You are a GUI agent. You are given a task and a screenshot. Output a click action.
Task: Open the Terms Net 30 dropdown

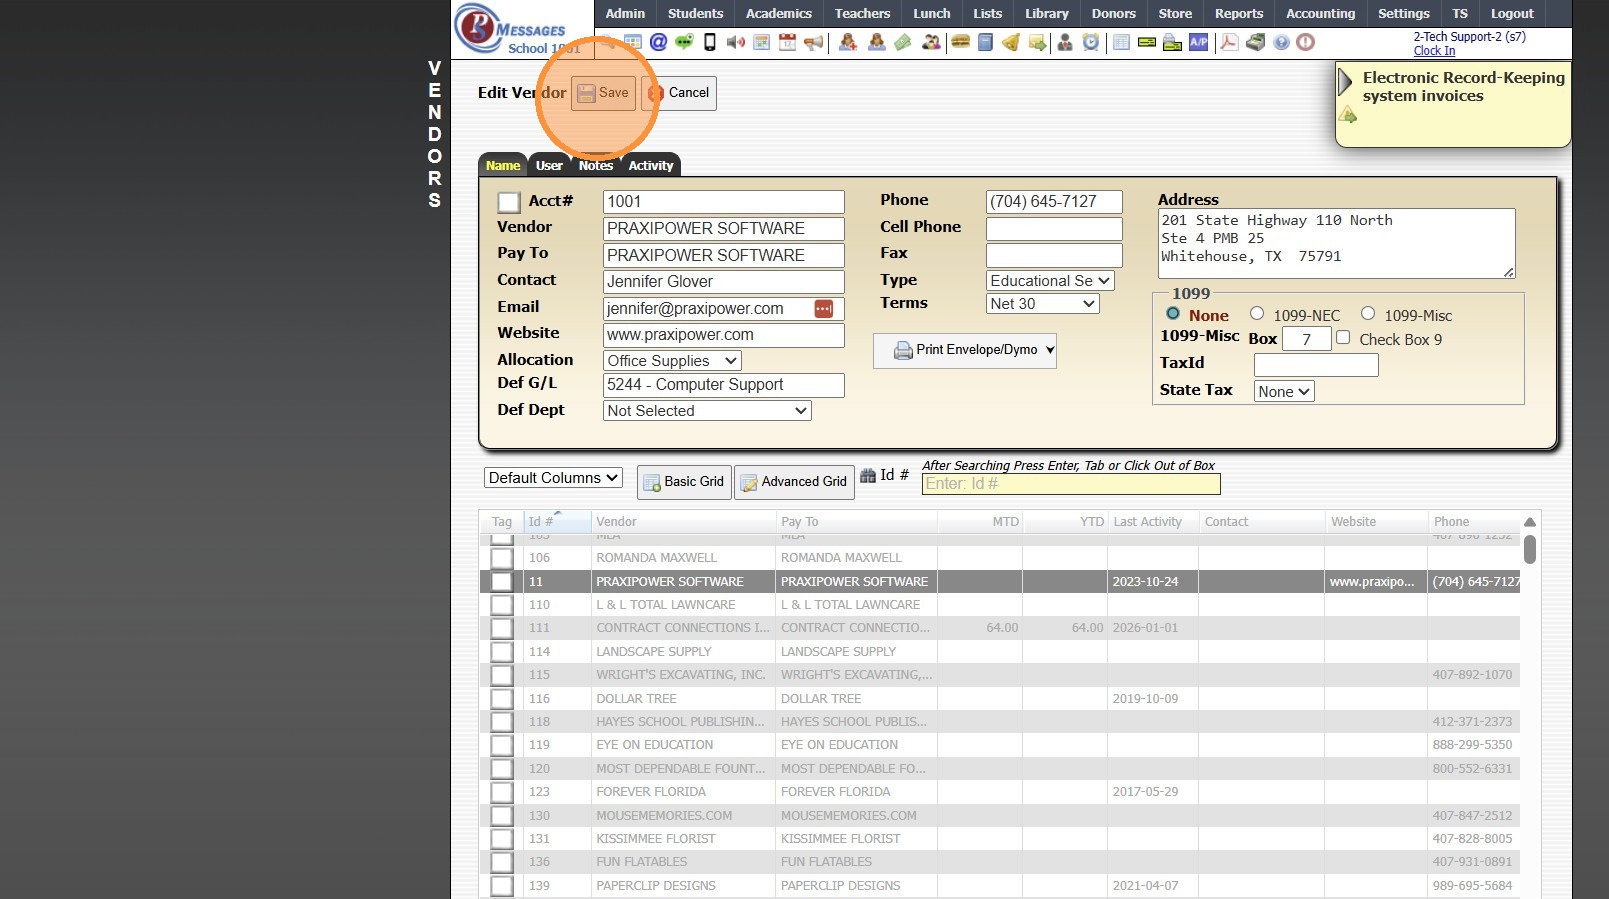1042,304
